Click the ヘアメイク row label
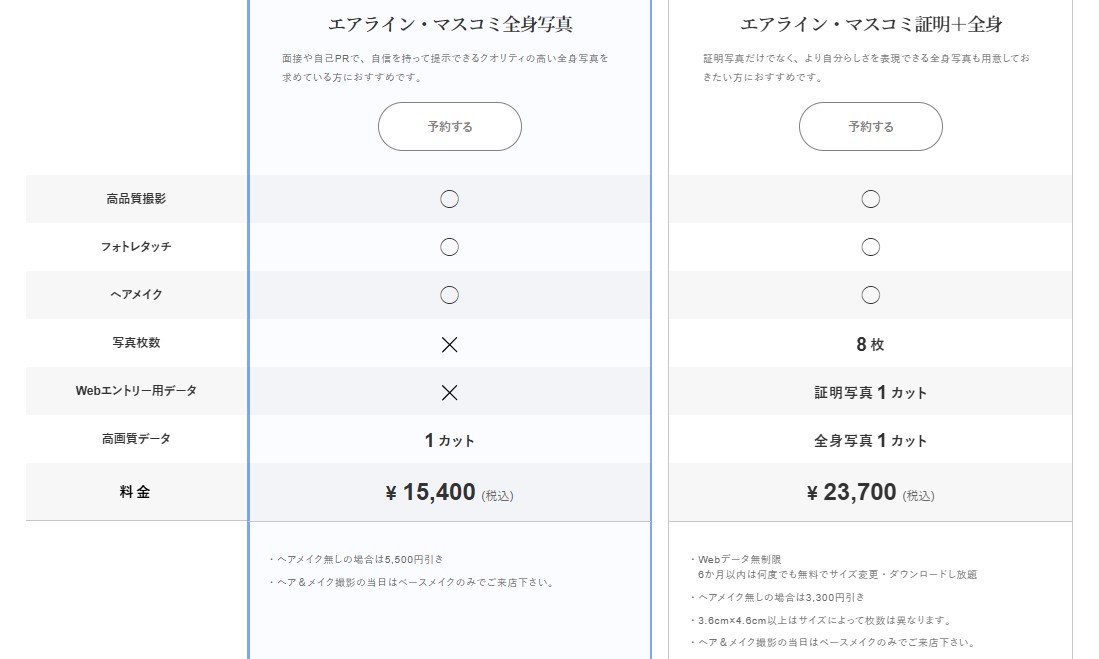Image resolution: width=1099 pixels, height=659 pixels. (134, 294)
